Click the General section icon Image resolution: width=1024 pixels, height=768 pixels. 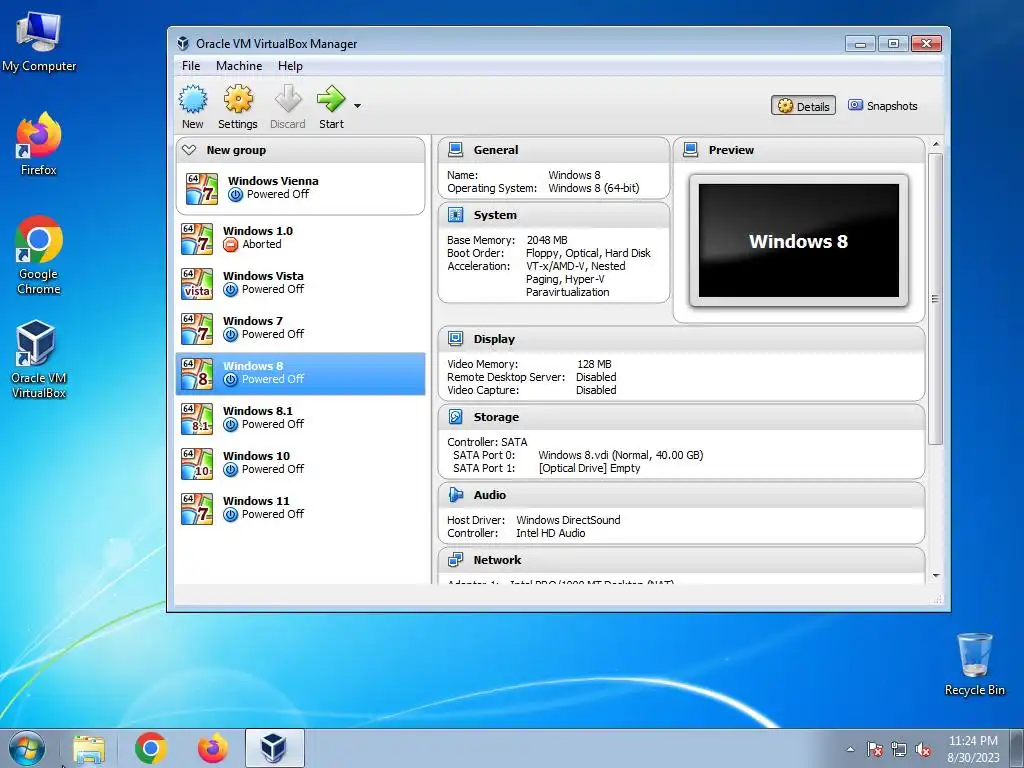coord(455,150)
